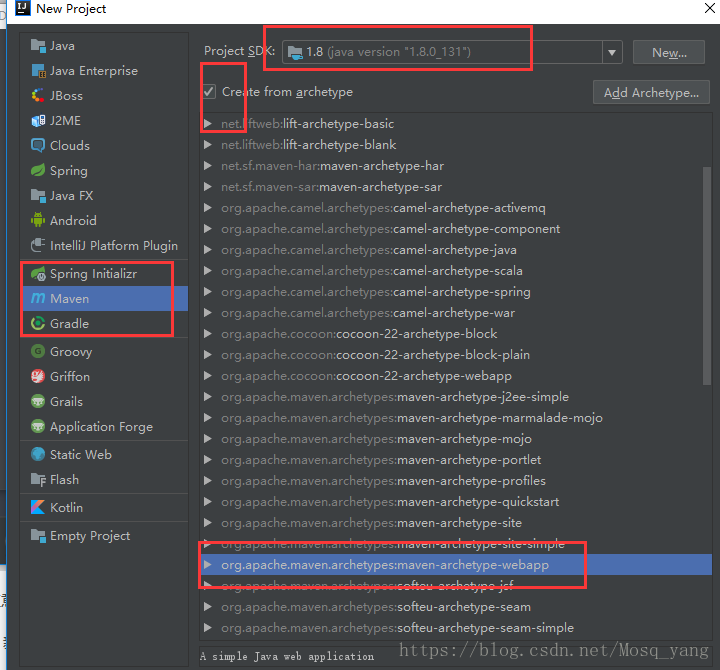Viewport: 720px width, 670px height.
Task: Click the Java Enterprise icon
Action: (x=38, y=71)
